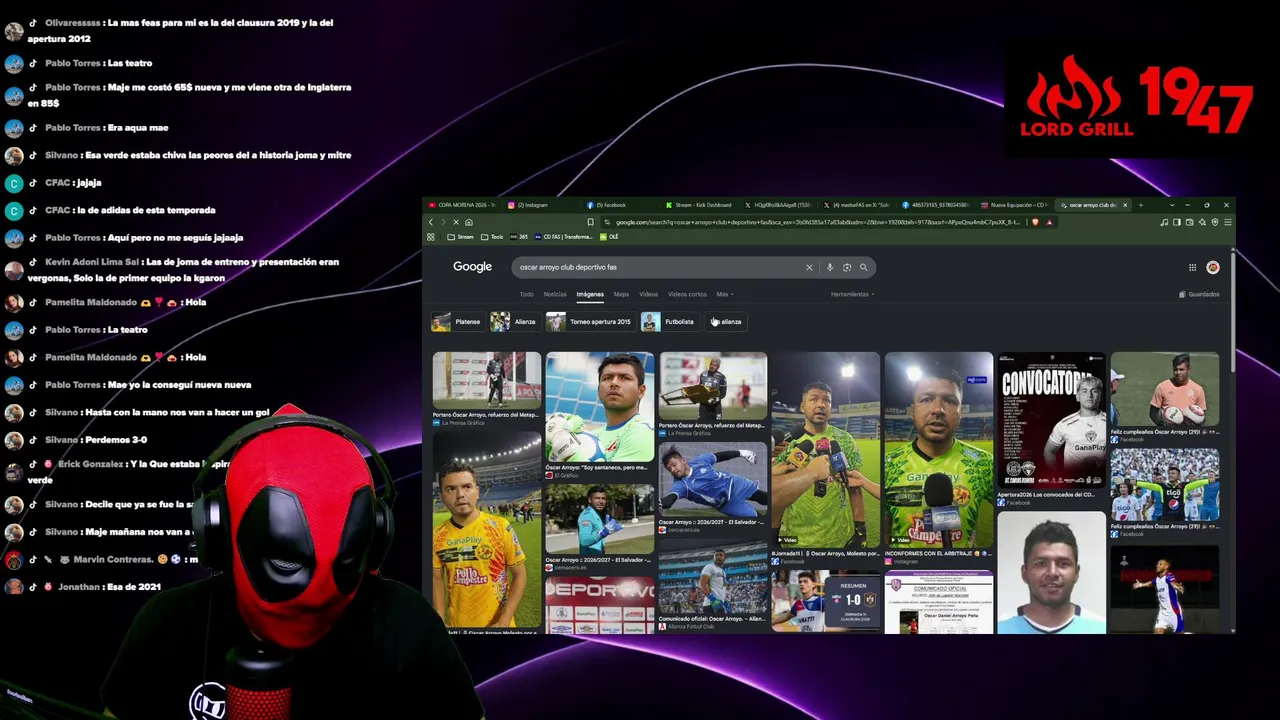Go to the Google logo homepage
Image resolution: width=1280 pixels, height=720 pixels.
(x=472, y=267)
